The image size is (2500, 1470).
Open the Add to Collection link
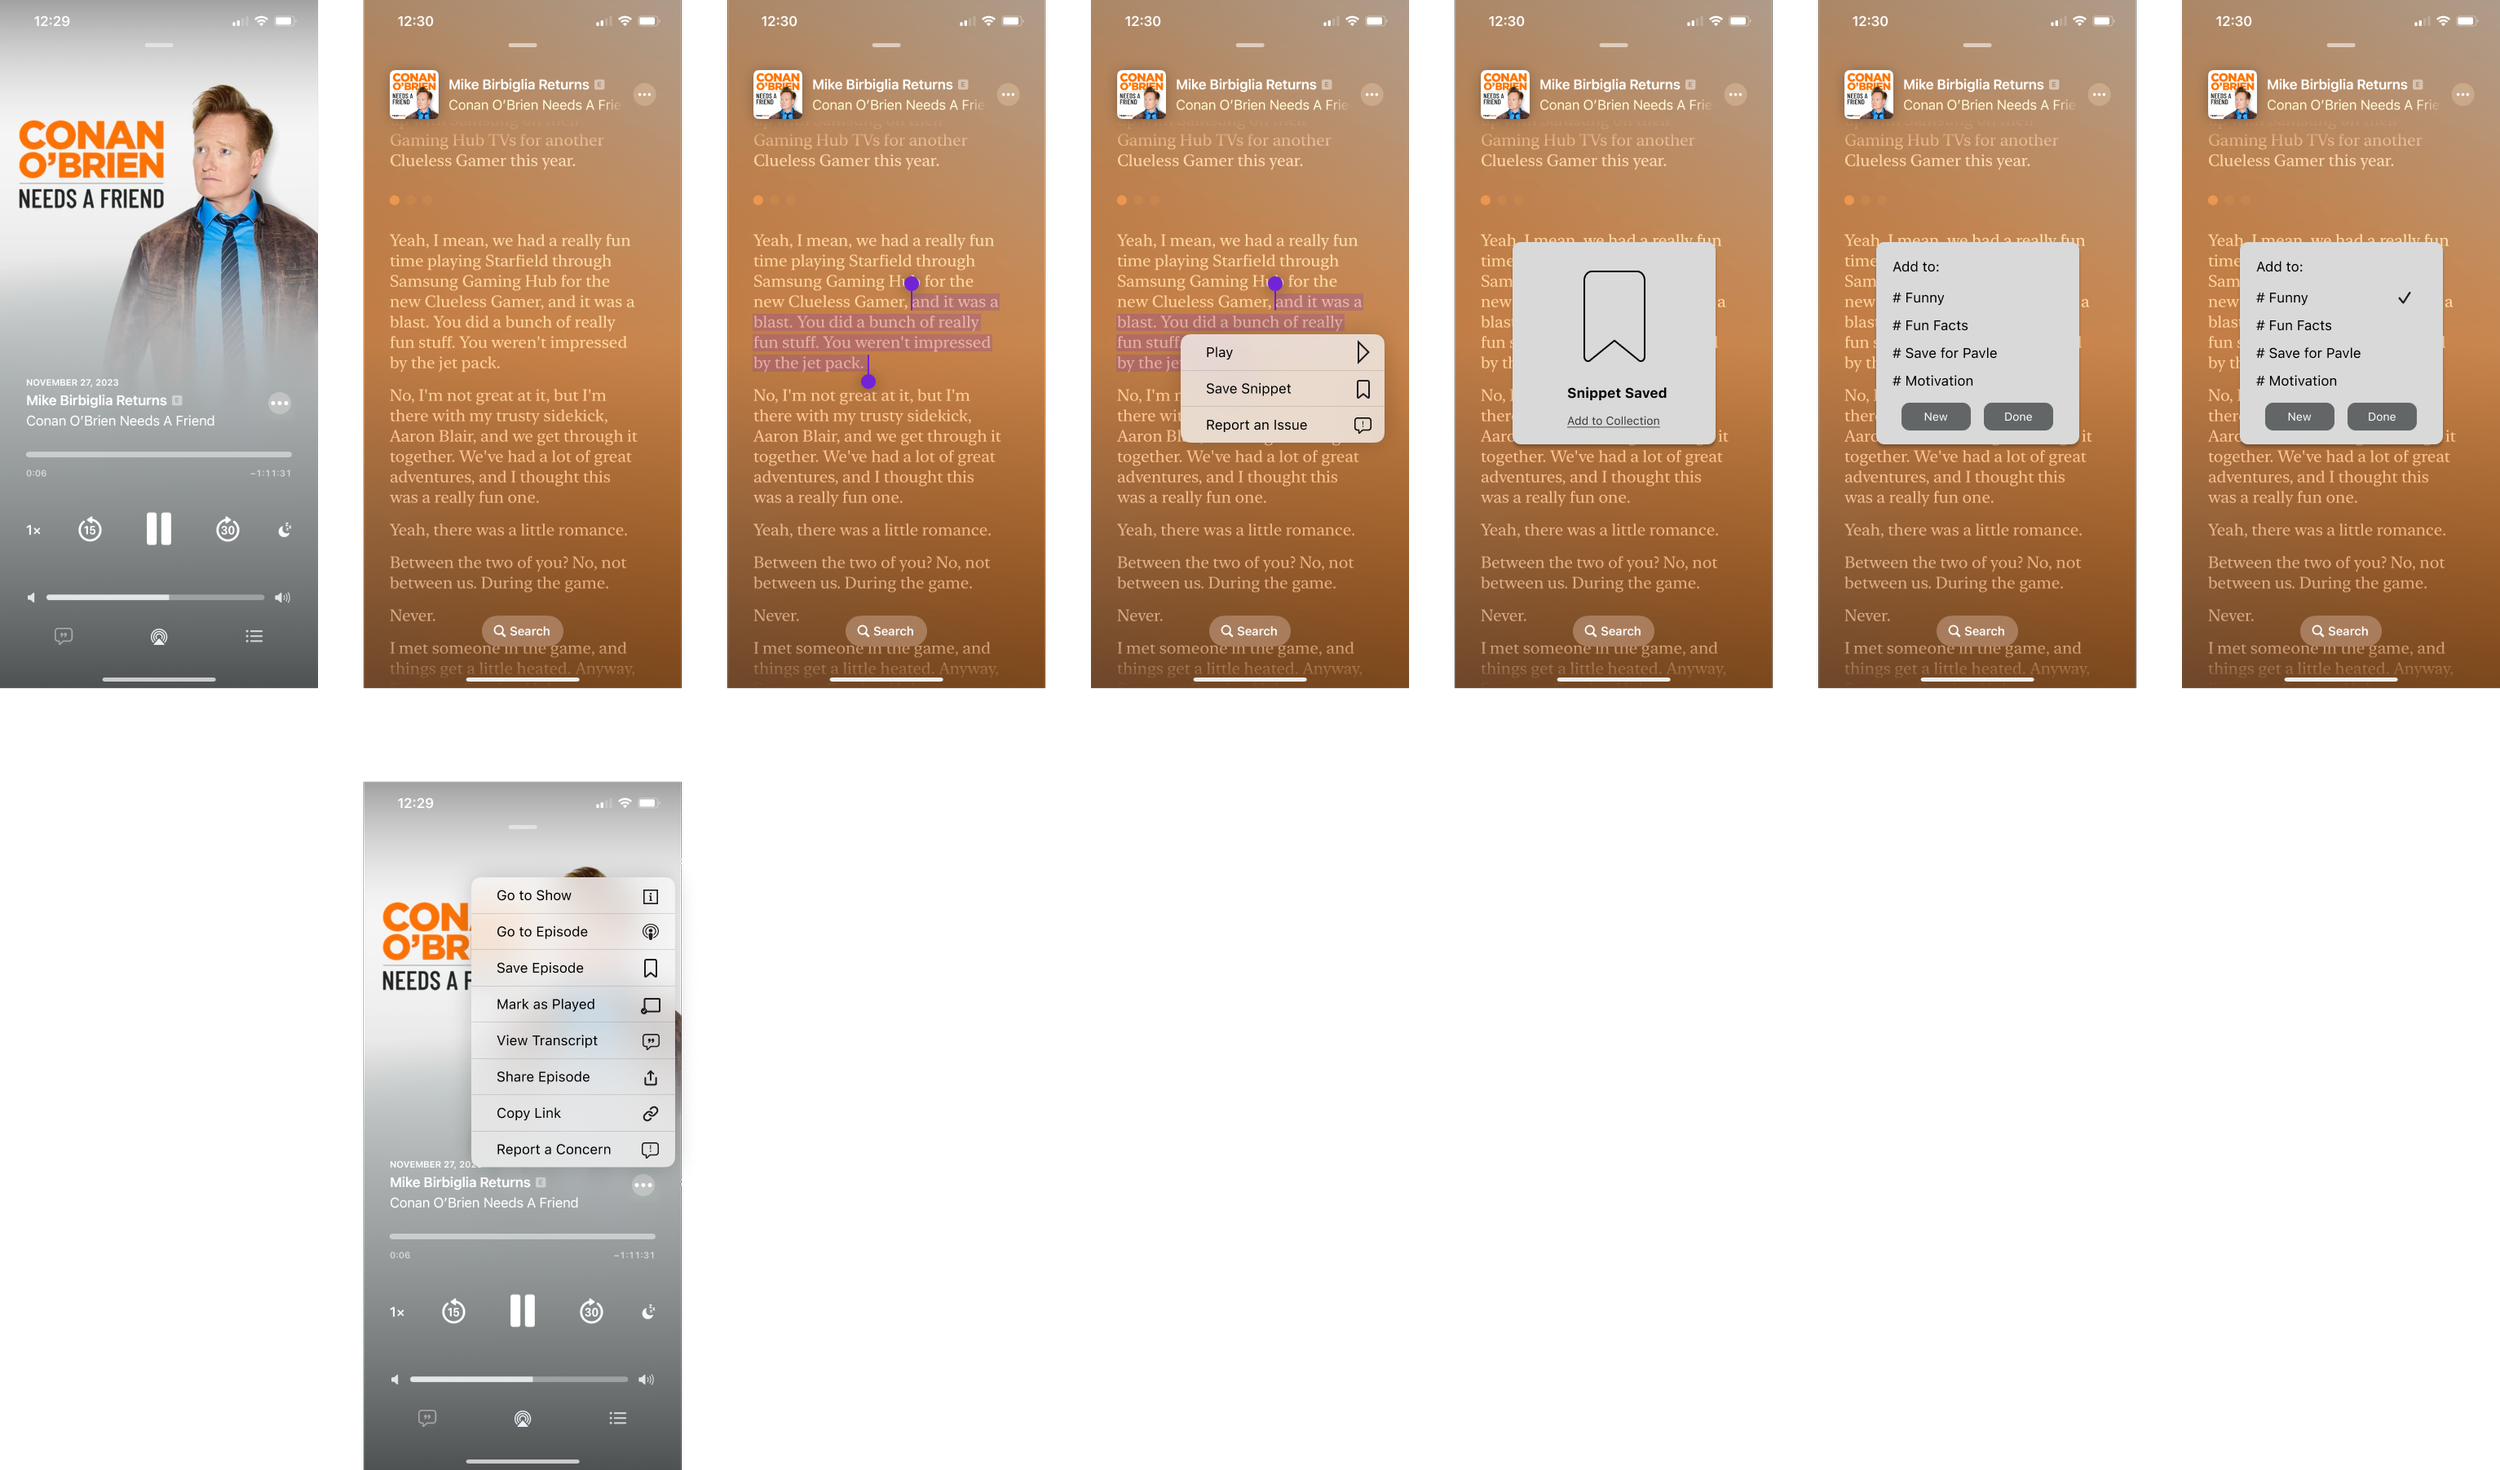coord(1612,421)
